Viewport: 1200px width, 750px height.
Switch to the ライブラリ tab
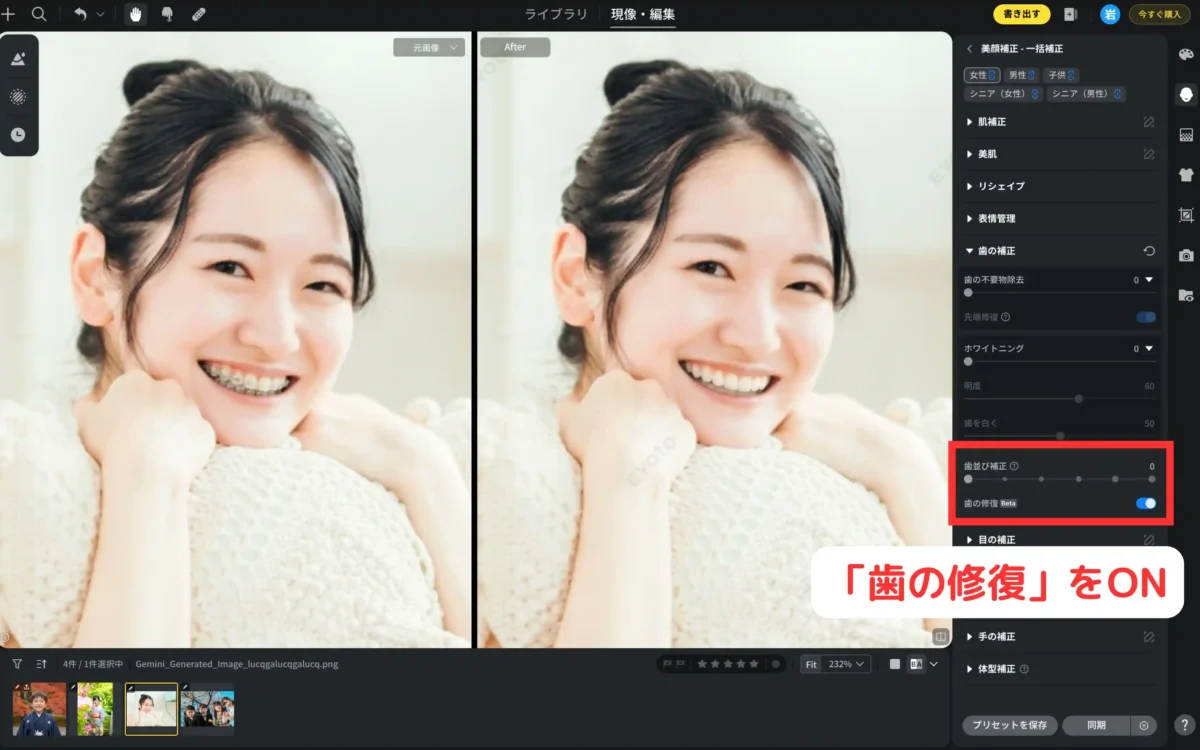pyautogui.click(x=557, y=15)
